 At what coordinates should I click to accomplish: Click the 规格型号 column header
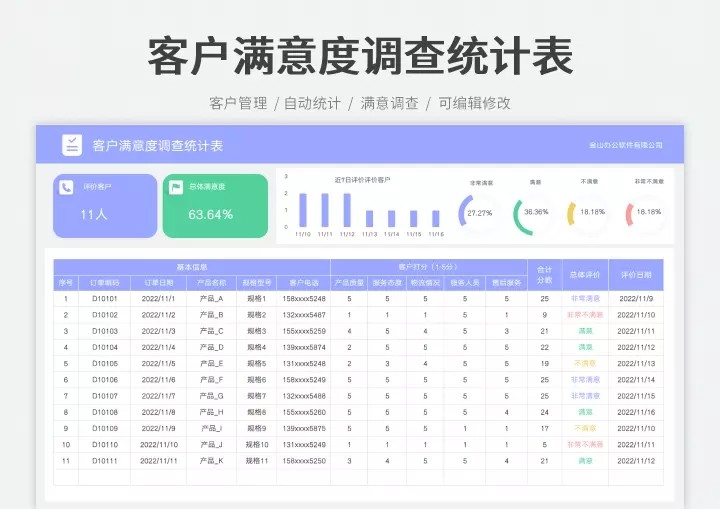pyautogui.click(x=257, y=283)
